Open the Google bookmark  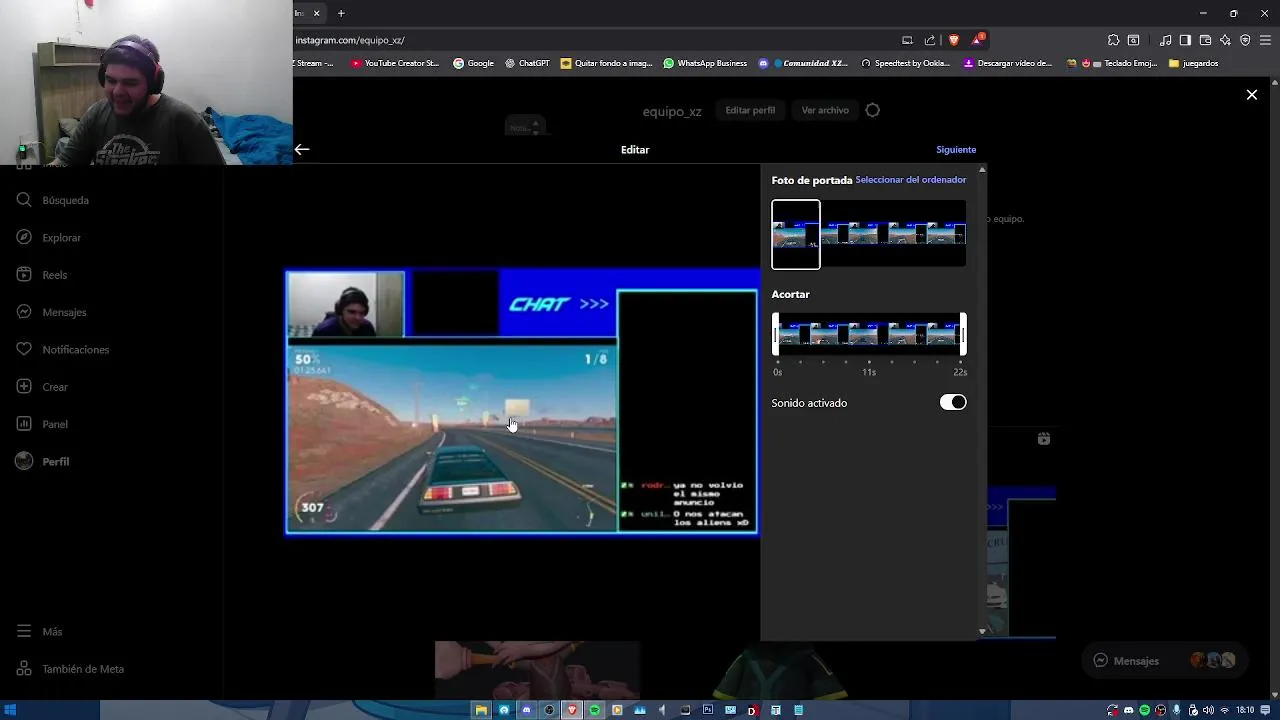pyautogui.click(x=473, y=63)
